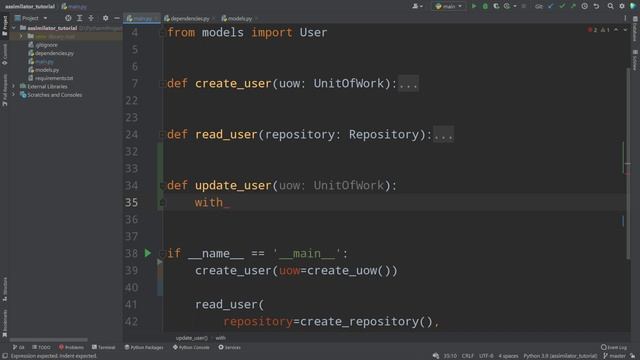
Task: Click the CRLF line separator in status bar
Action: 468,356
